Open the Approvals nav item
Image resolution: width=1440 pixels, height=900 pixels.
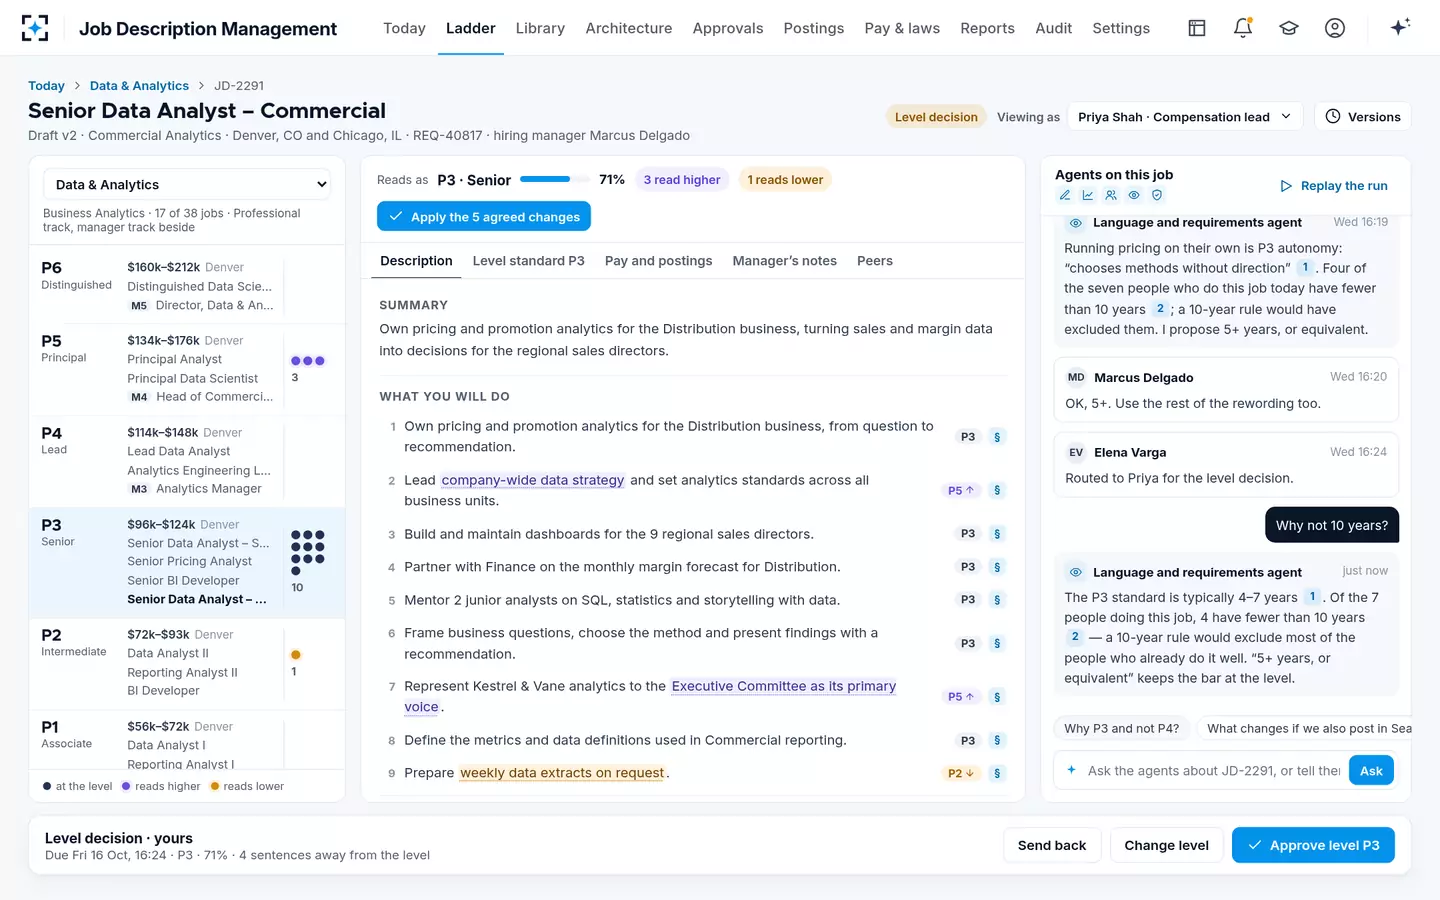pos(728,28)
